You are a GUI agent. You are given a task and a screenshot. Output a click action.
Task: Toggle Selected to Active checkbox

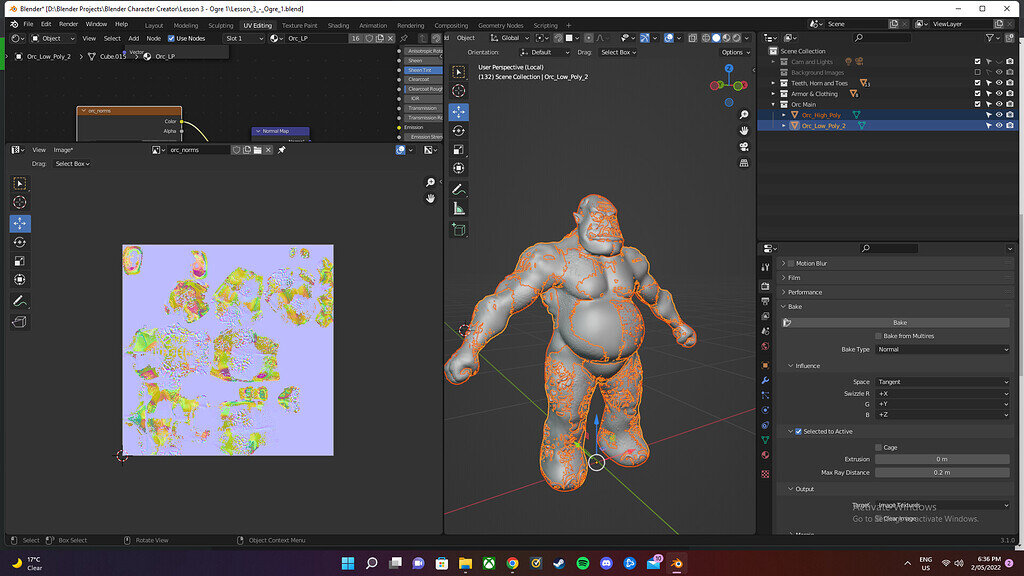pyautogui.click(x=798, y=432)
